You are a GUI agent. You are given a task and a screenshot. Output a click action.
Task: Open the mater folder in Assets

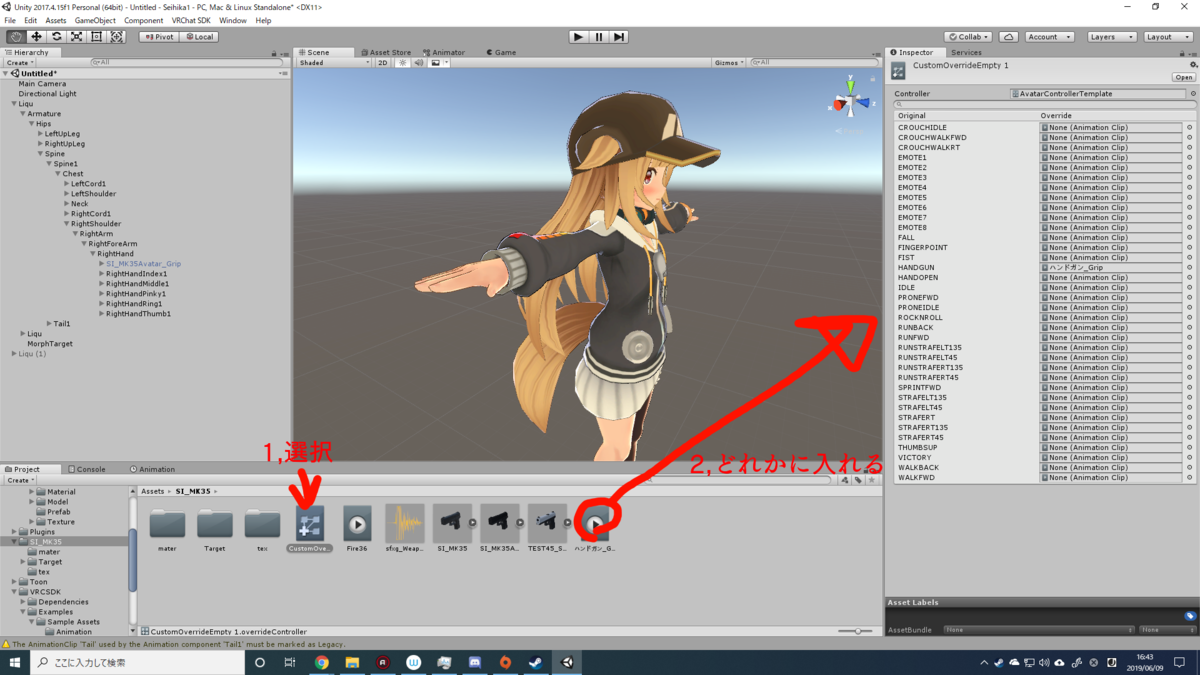[167, 529]
